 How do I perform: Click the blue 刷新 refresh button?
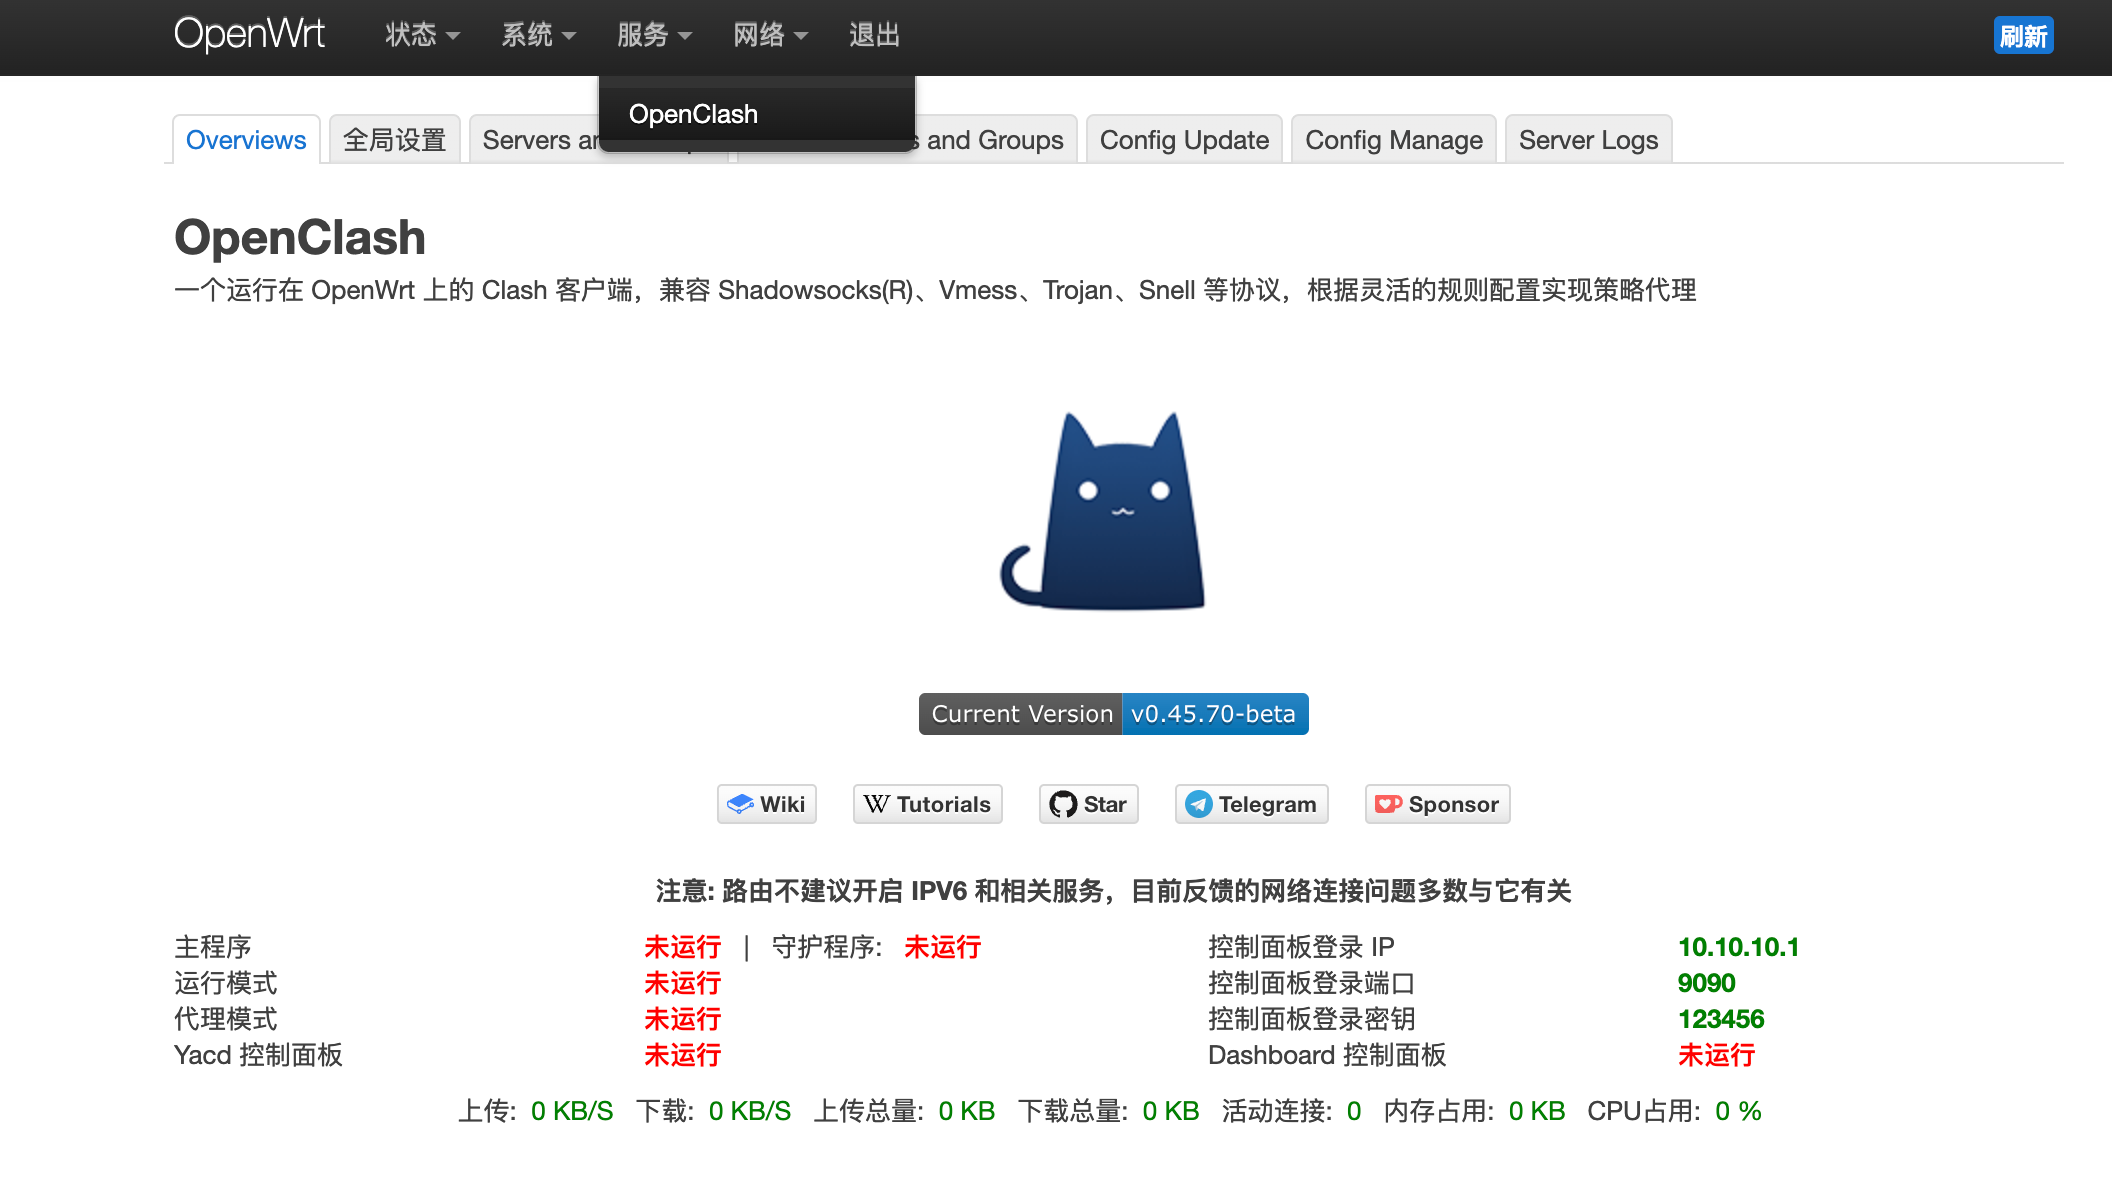[x=2023, y=36]
